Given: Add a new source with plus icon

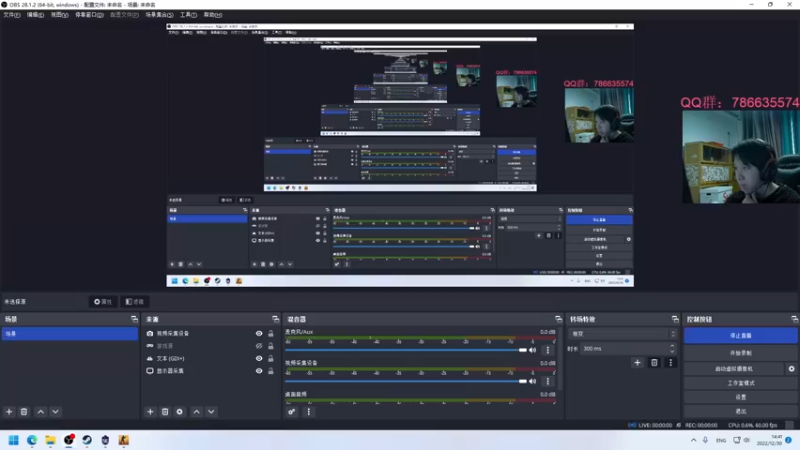Looking at the screenshot, I should point(150,412).
